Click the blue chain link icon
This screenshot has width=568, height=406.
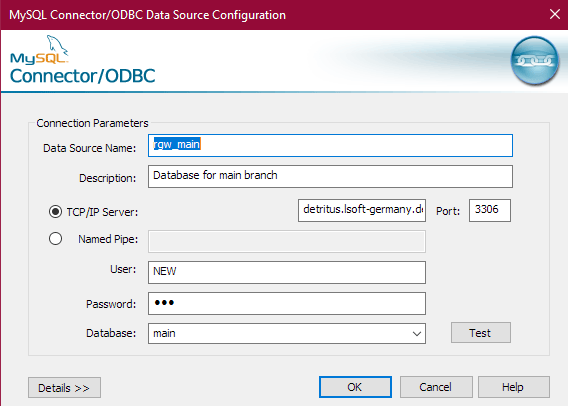[535, 60]
